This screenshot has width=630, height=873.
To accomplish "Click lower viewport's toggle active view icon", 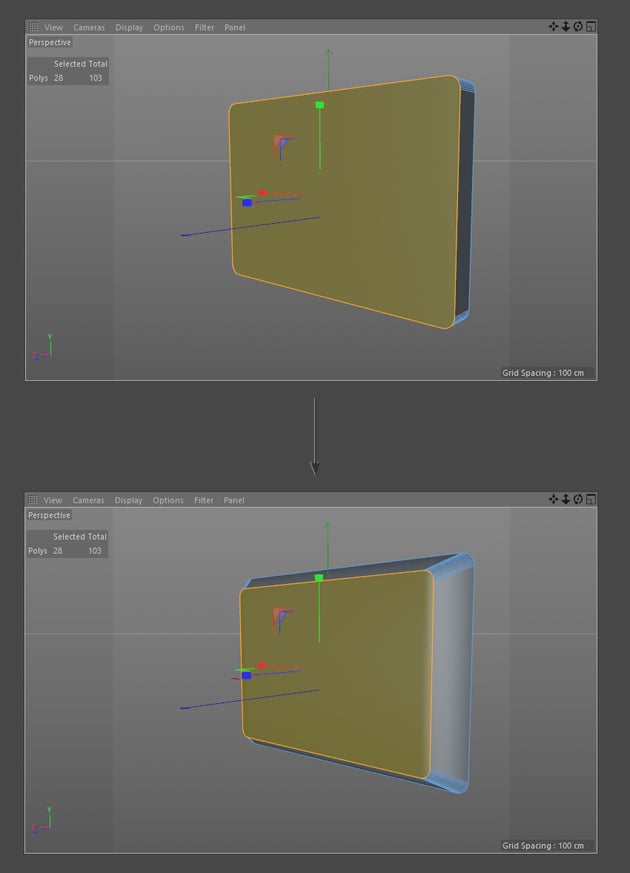I will tap(591, 499).
